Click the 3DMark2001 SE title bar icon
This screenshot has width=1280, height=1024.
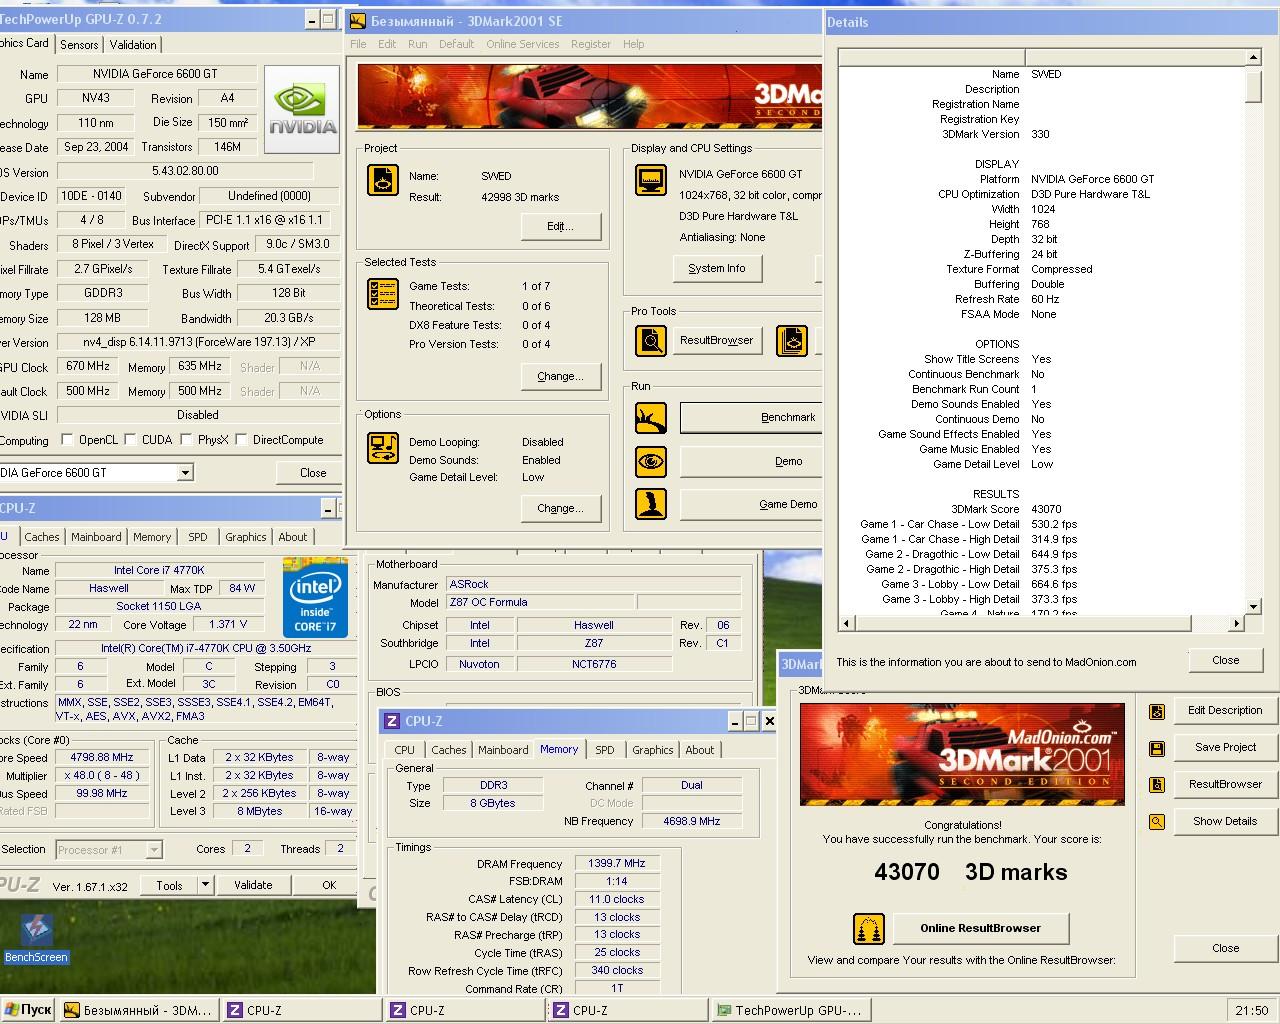tap(358, 20)
